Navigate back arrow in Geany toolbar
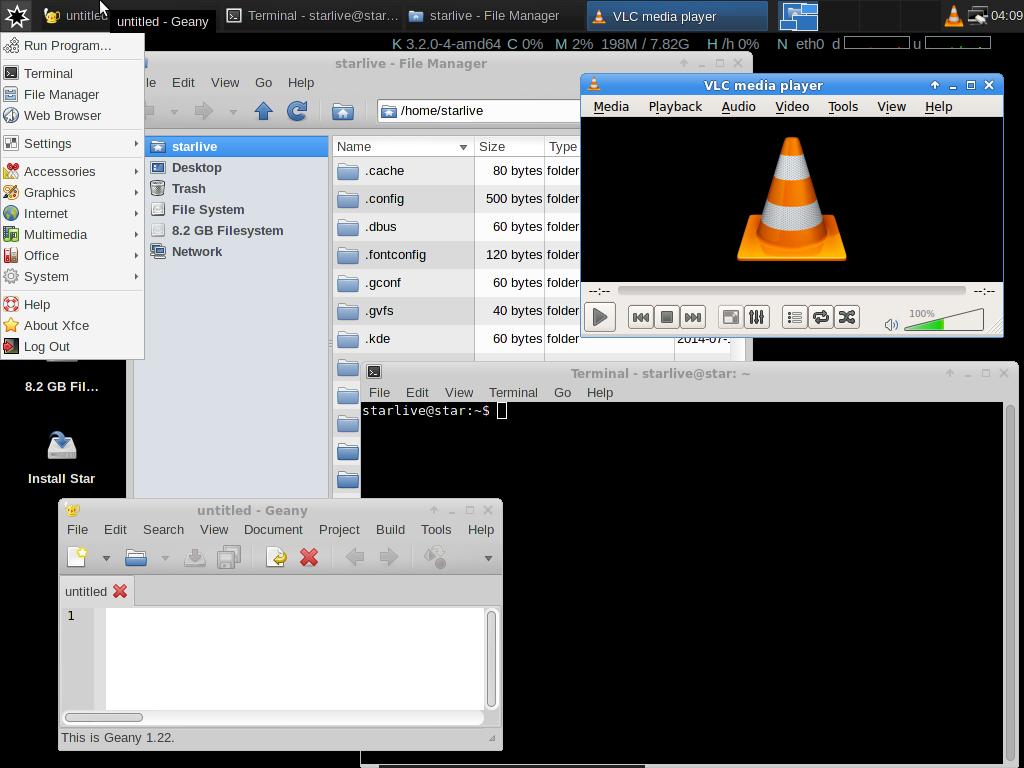Screen dimensions: 1024x768 click(355, 557)
